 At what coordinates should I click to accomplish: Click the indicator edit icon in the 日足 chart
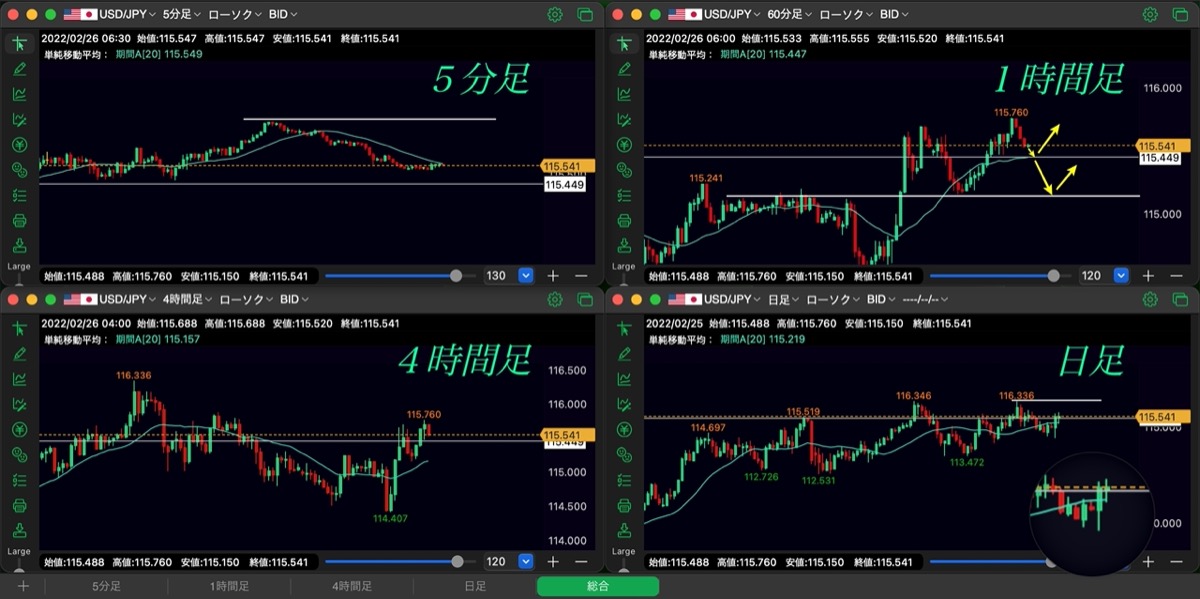(624, 404)
